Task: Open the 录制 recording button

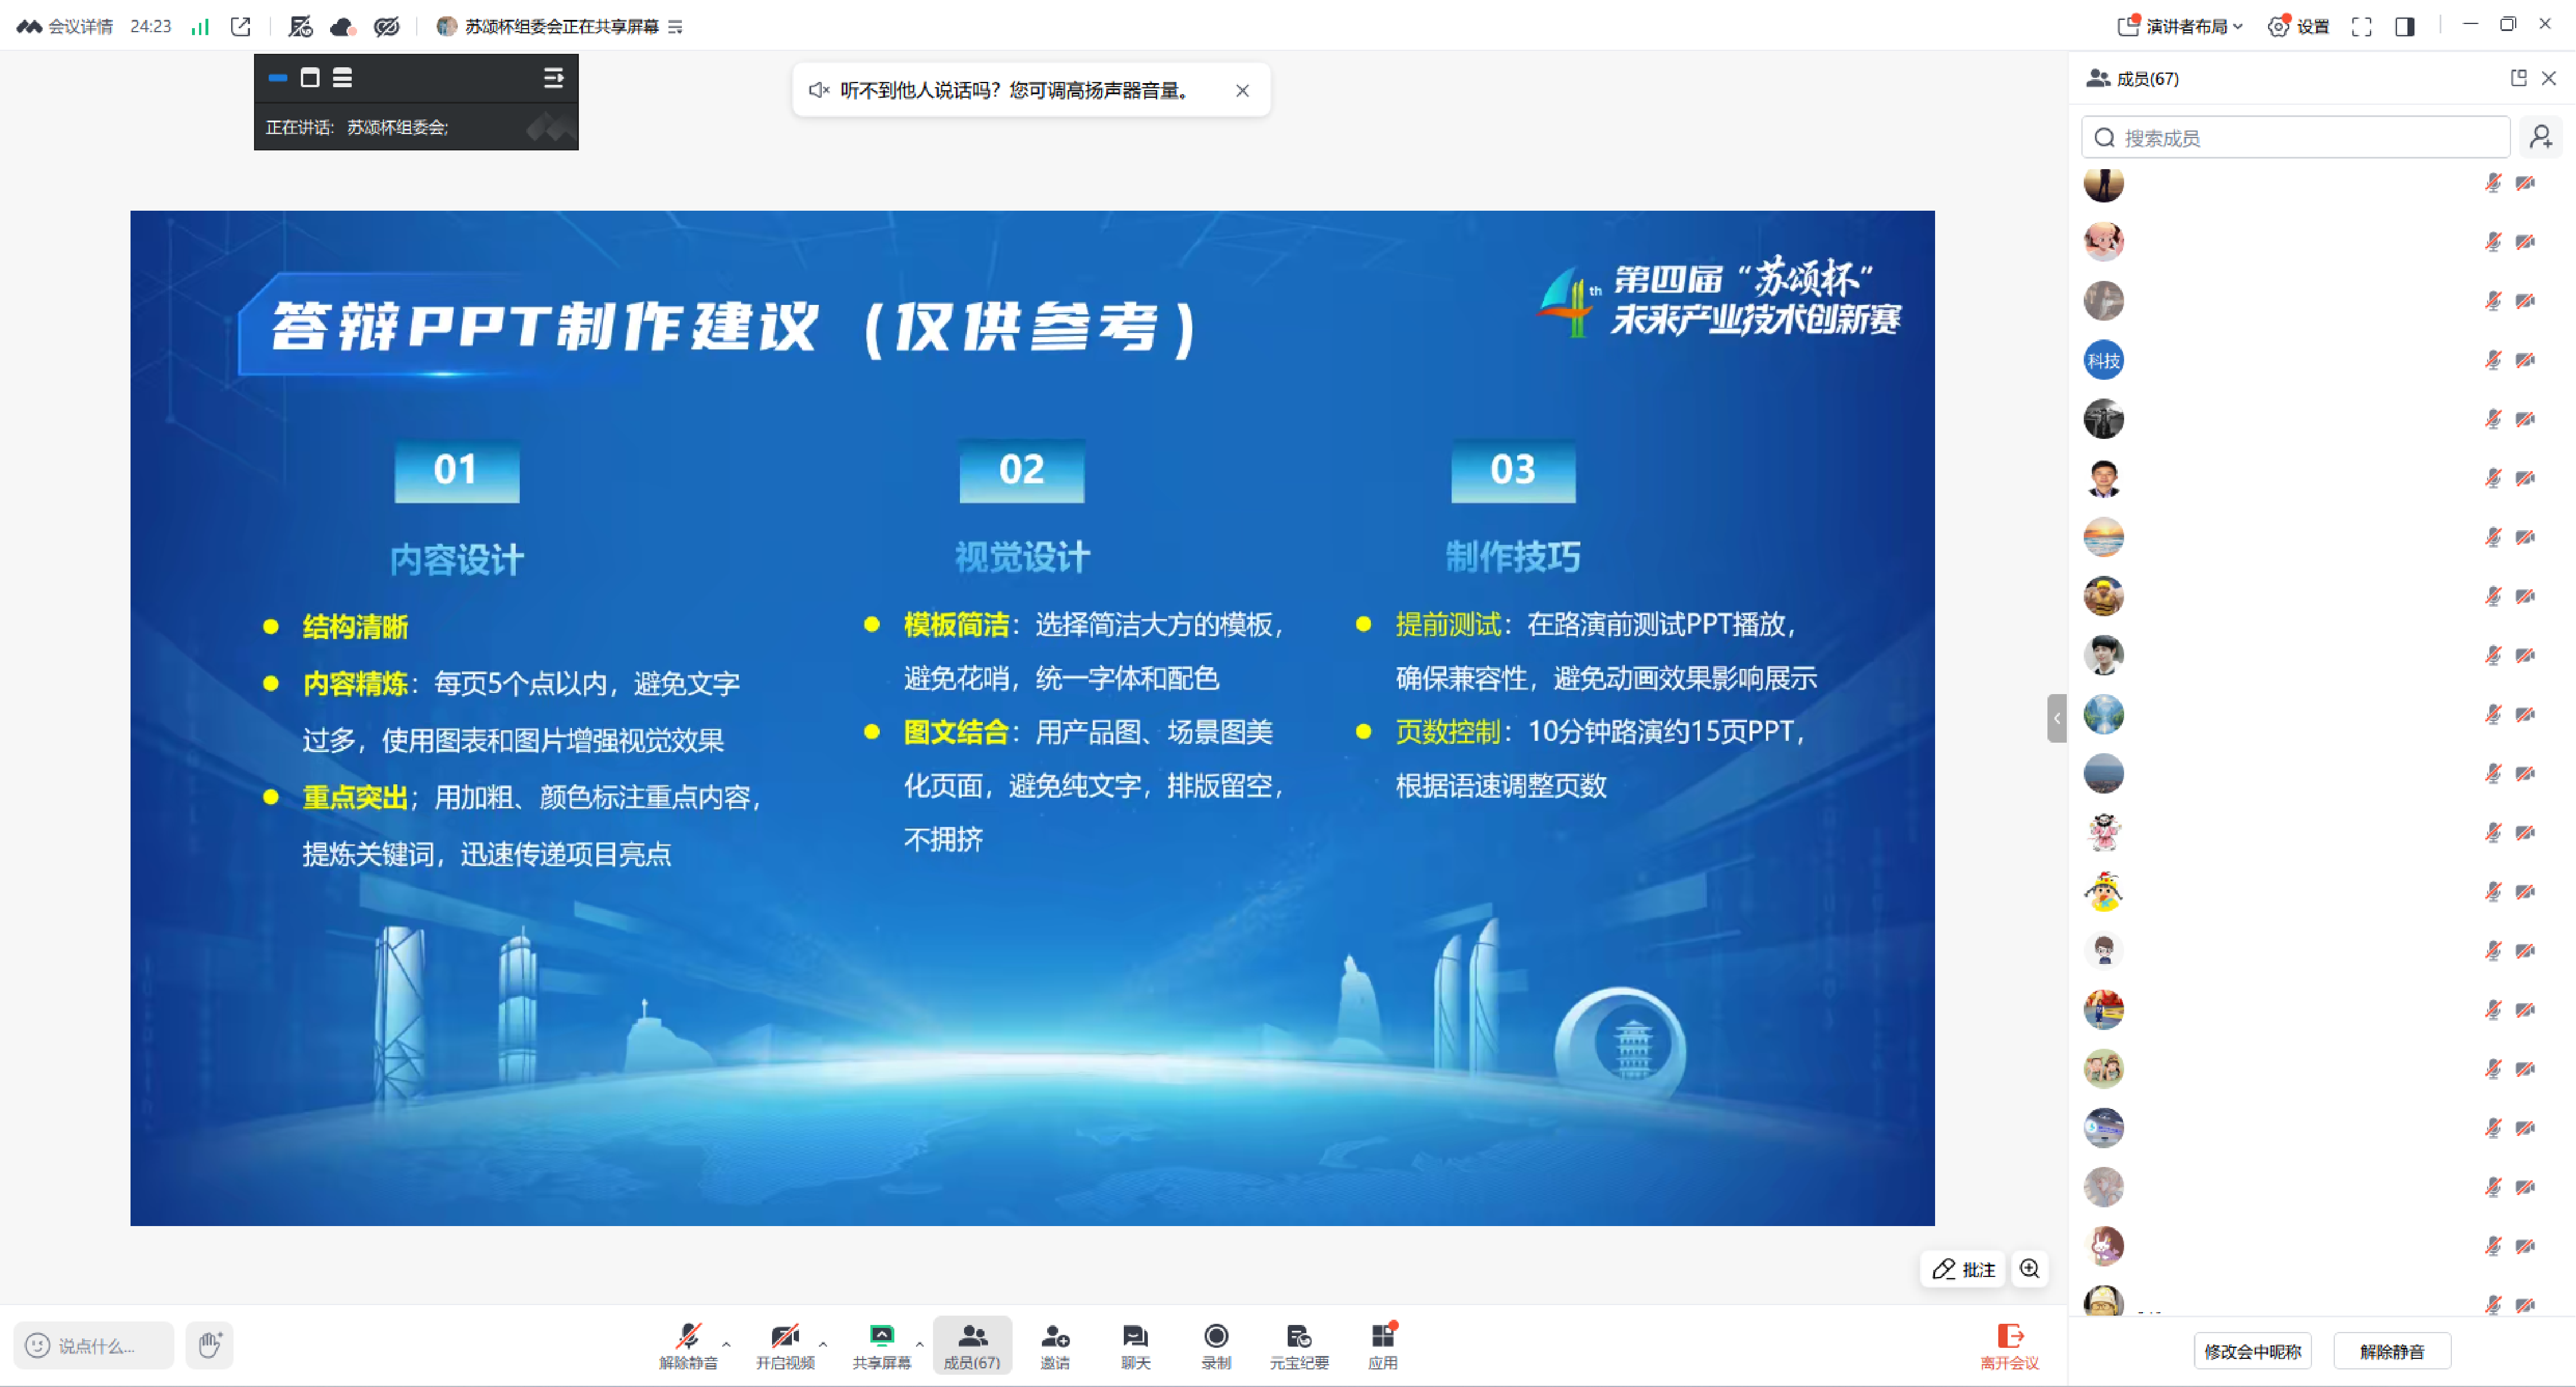Action: click(x=1216, y=1345)
